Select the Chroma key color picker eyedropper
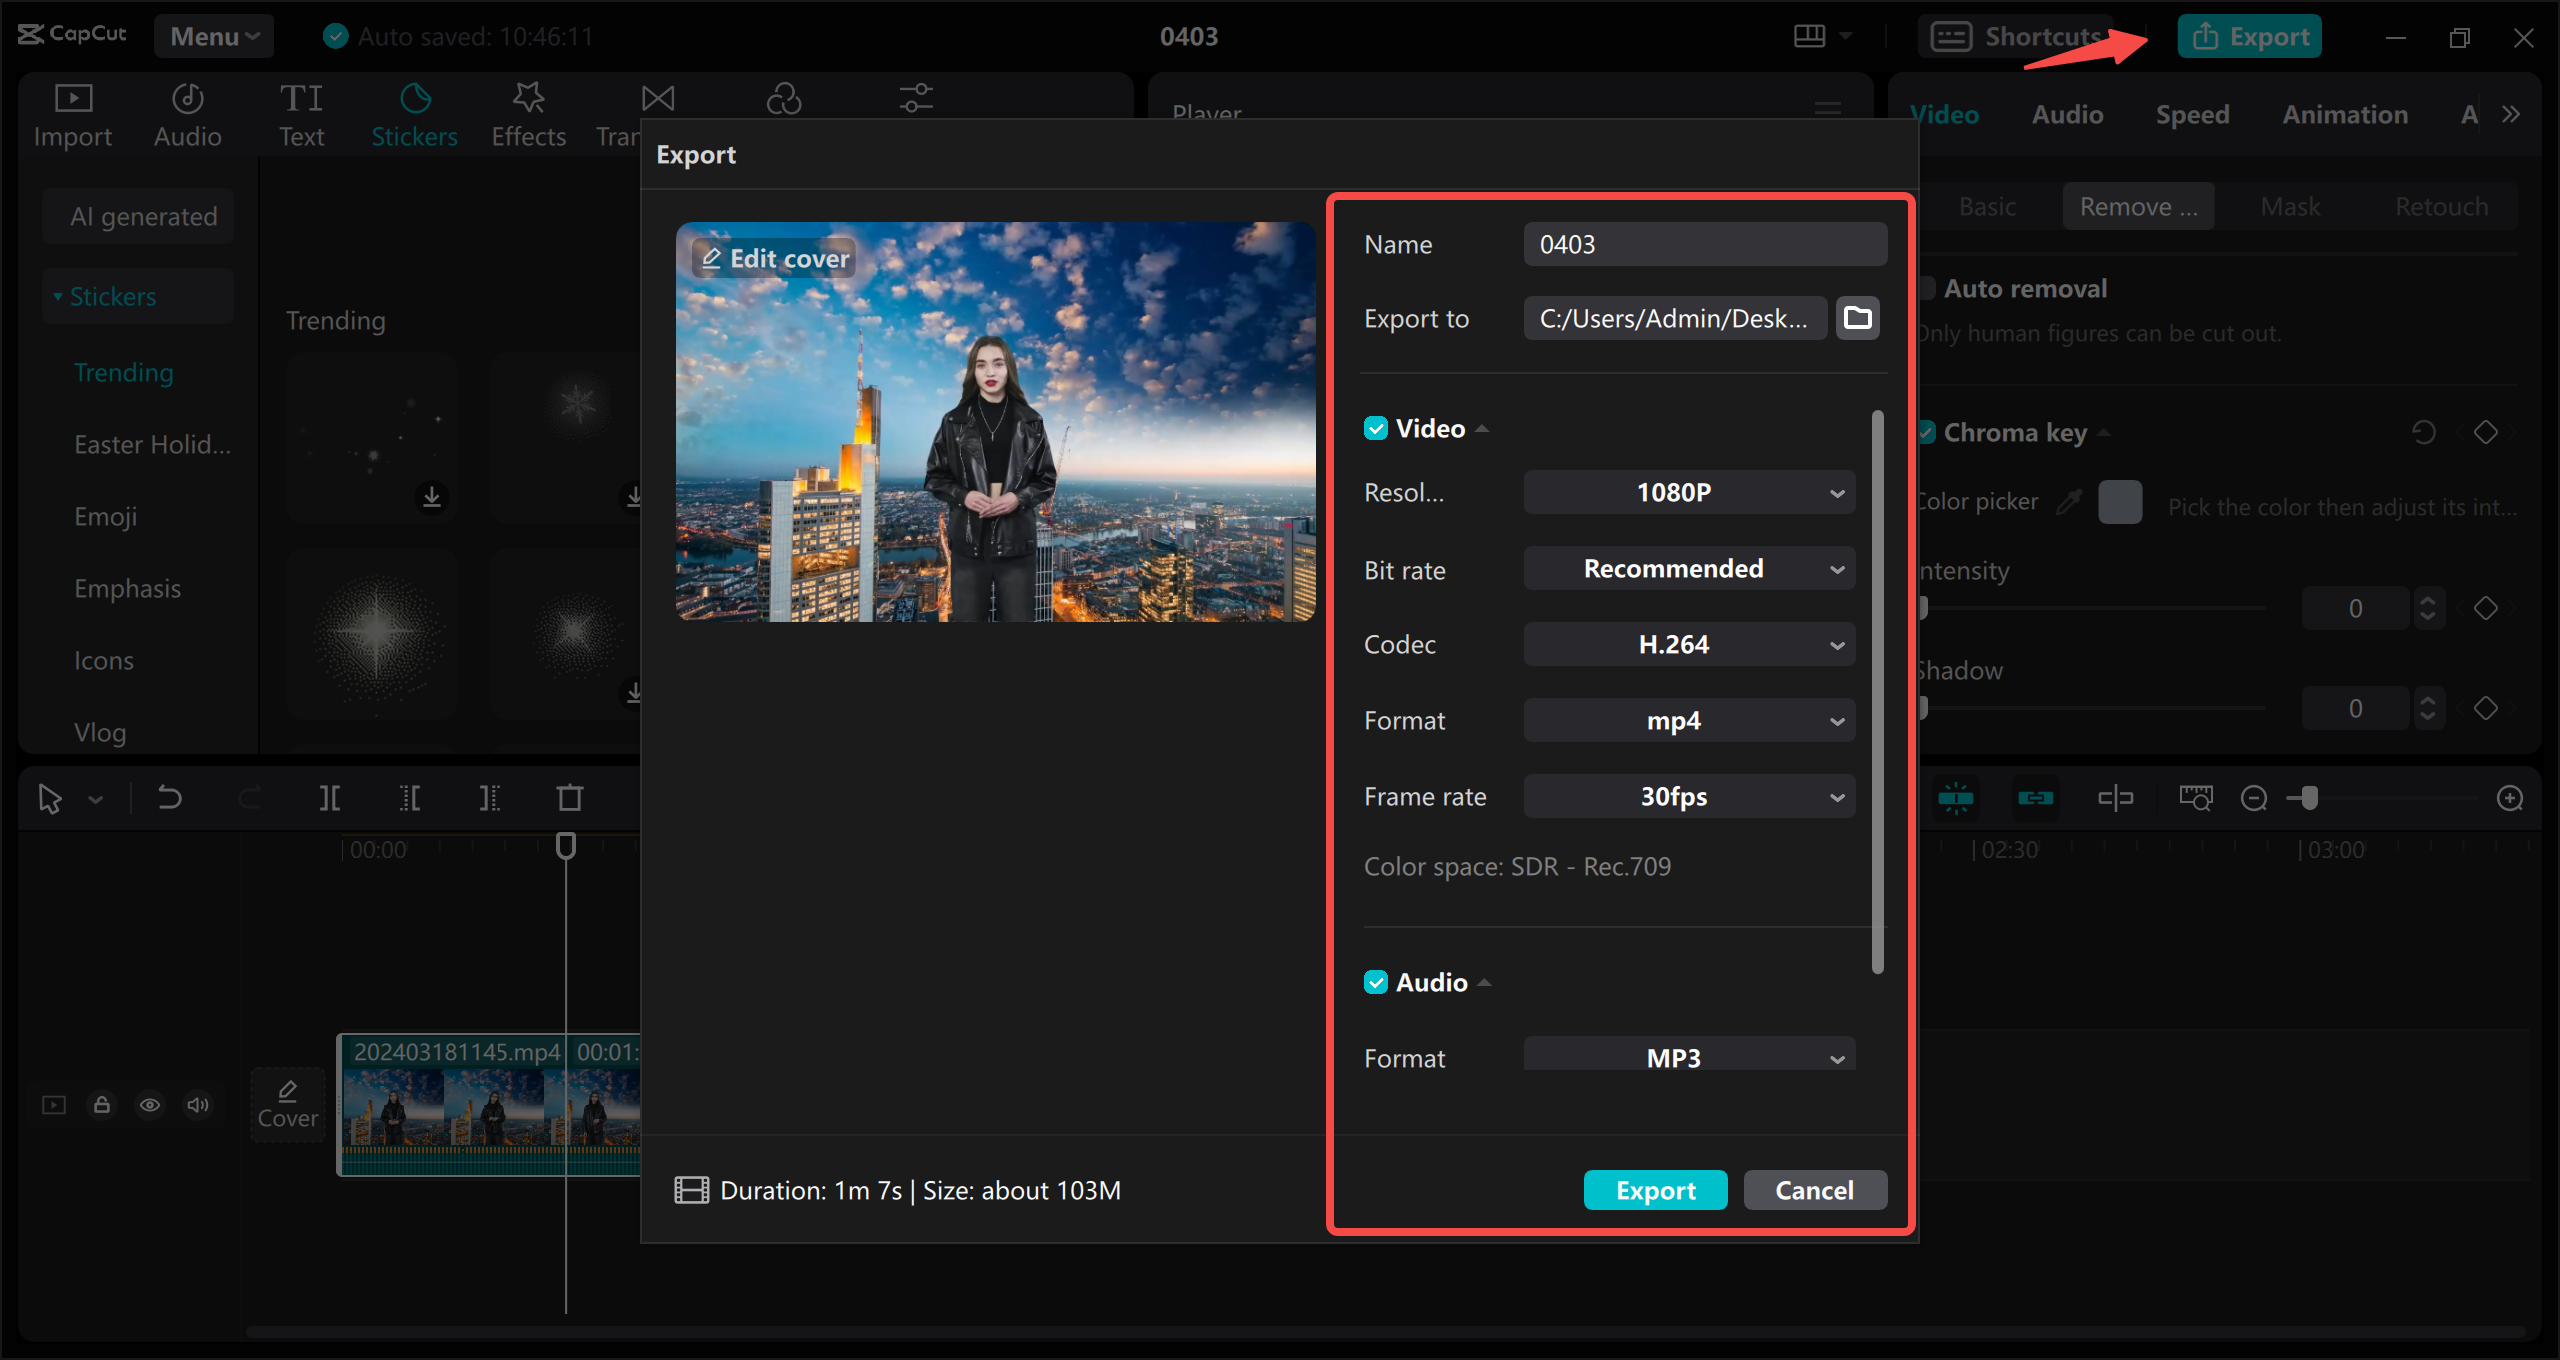This screenshot has width=2560, height=1360. pyautogui.click(x=2070, y=502)
